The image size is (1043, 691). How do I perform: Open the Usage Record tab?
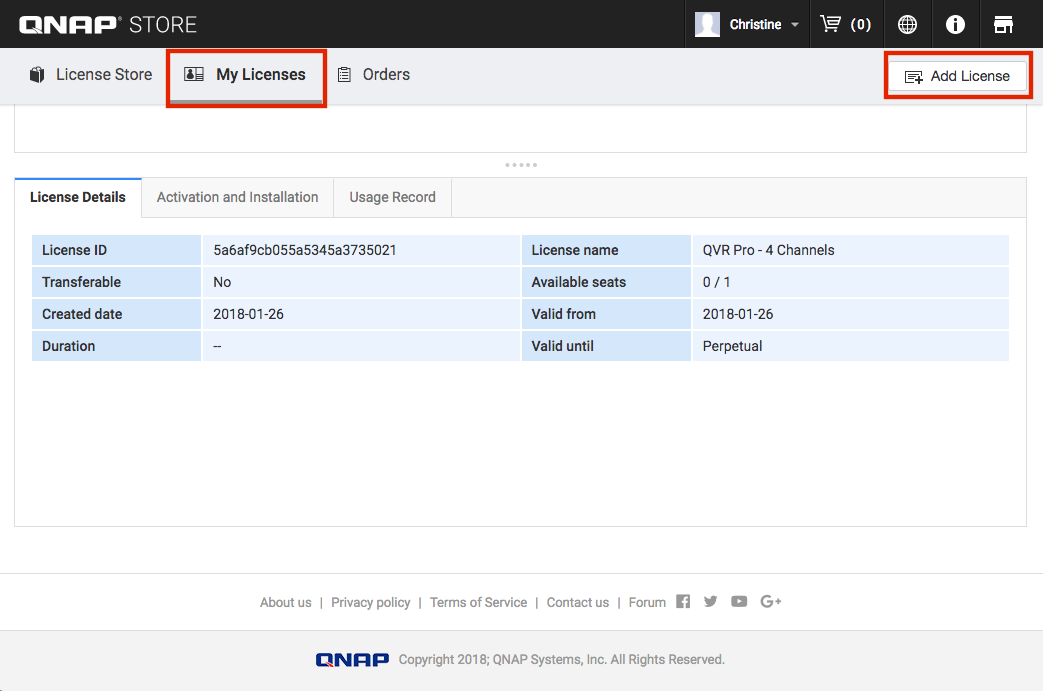(392, 197)
